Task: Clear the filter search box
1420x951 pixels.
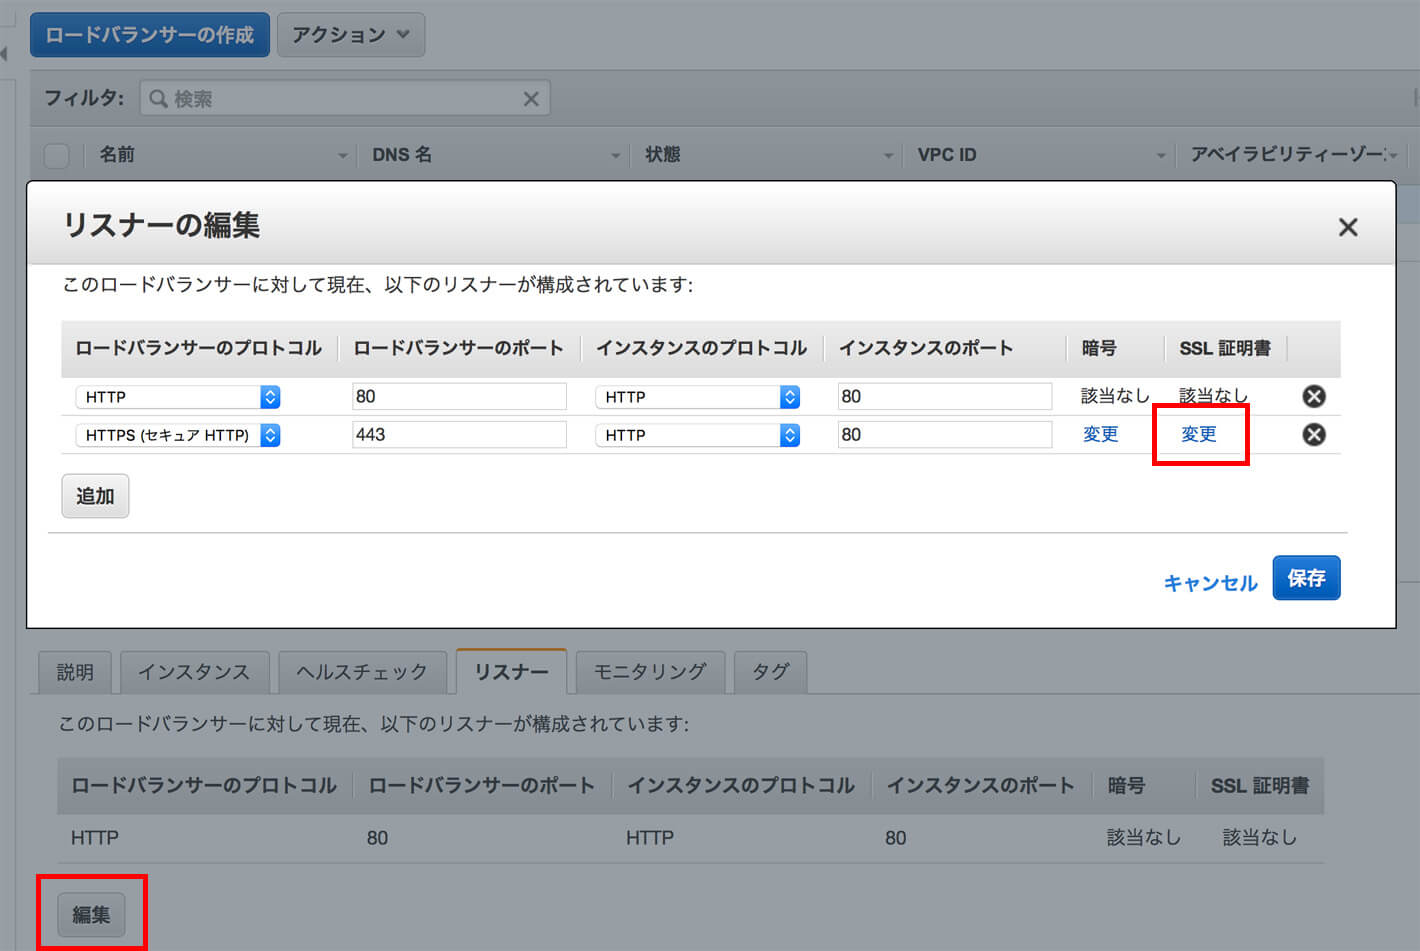Action: point(531,98)
